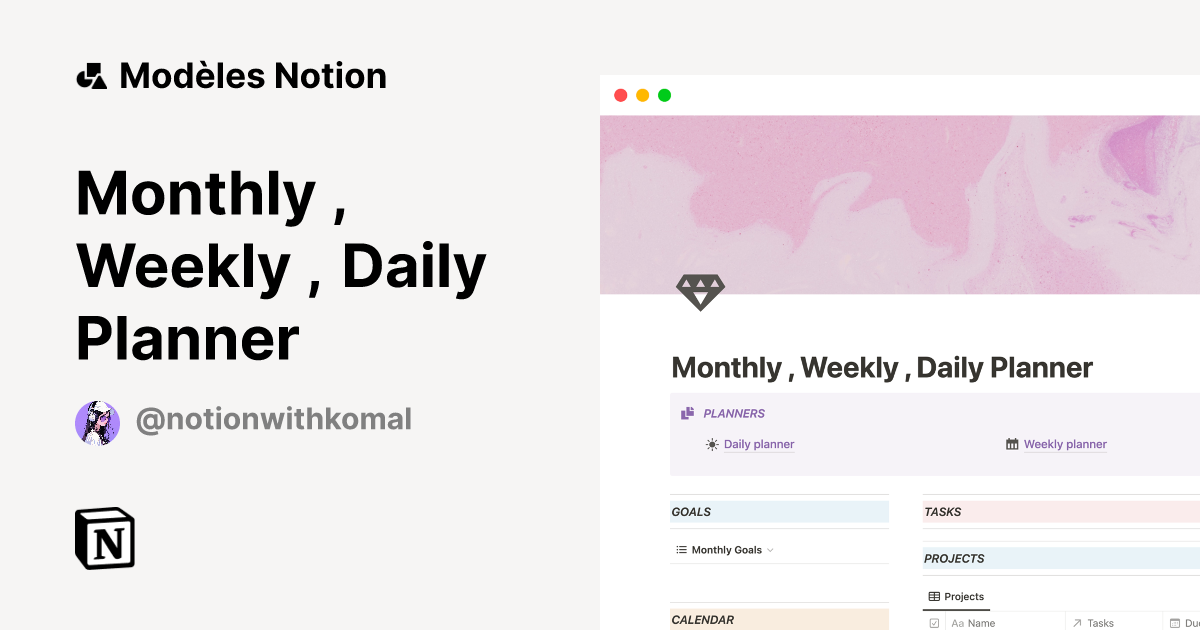
Task: Click the checkbox column header in Projects table
Action: click(x=933, y=622)
